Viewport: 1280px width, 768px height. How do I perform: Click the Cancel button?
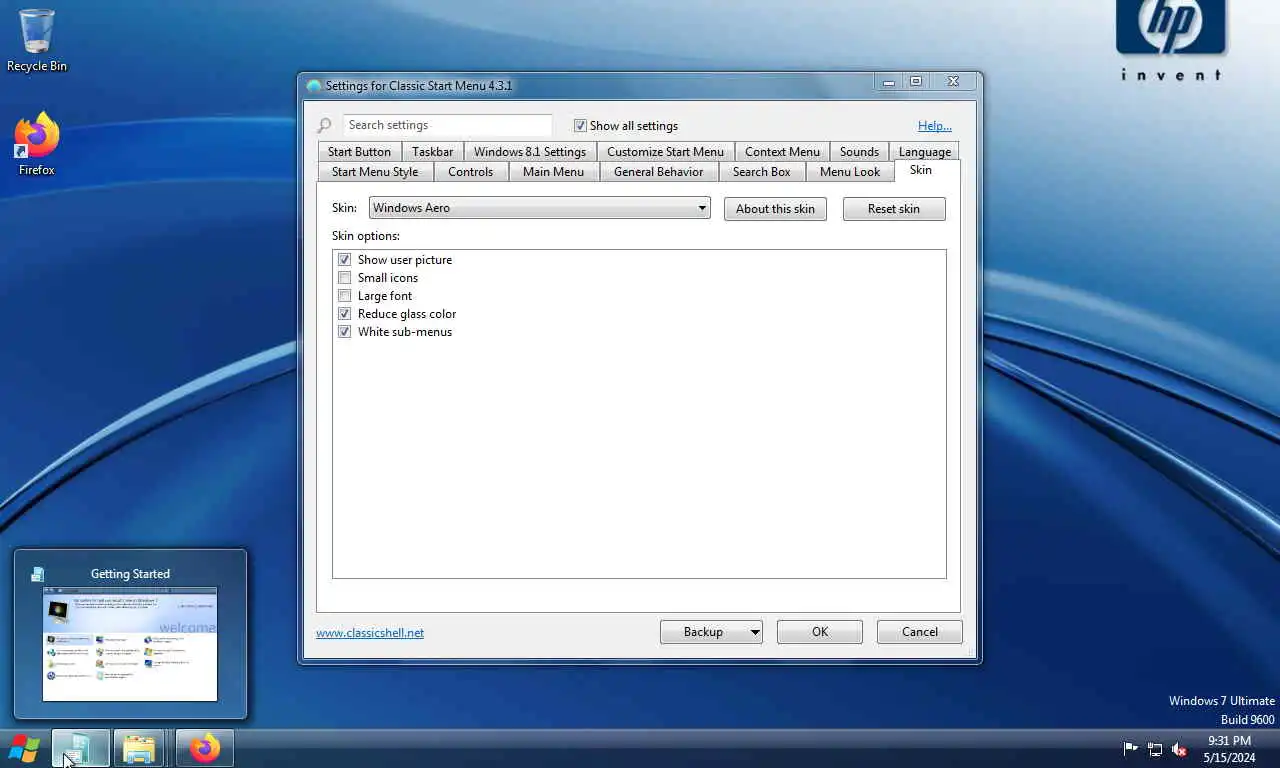(920, 632)
